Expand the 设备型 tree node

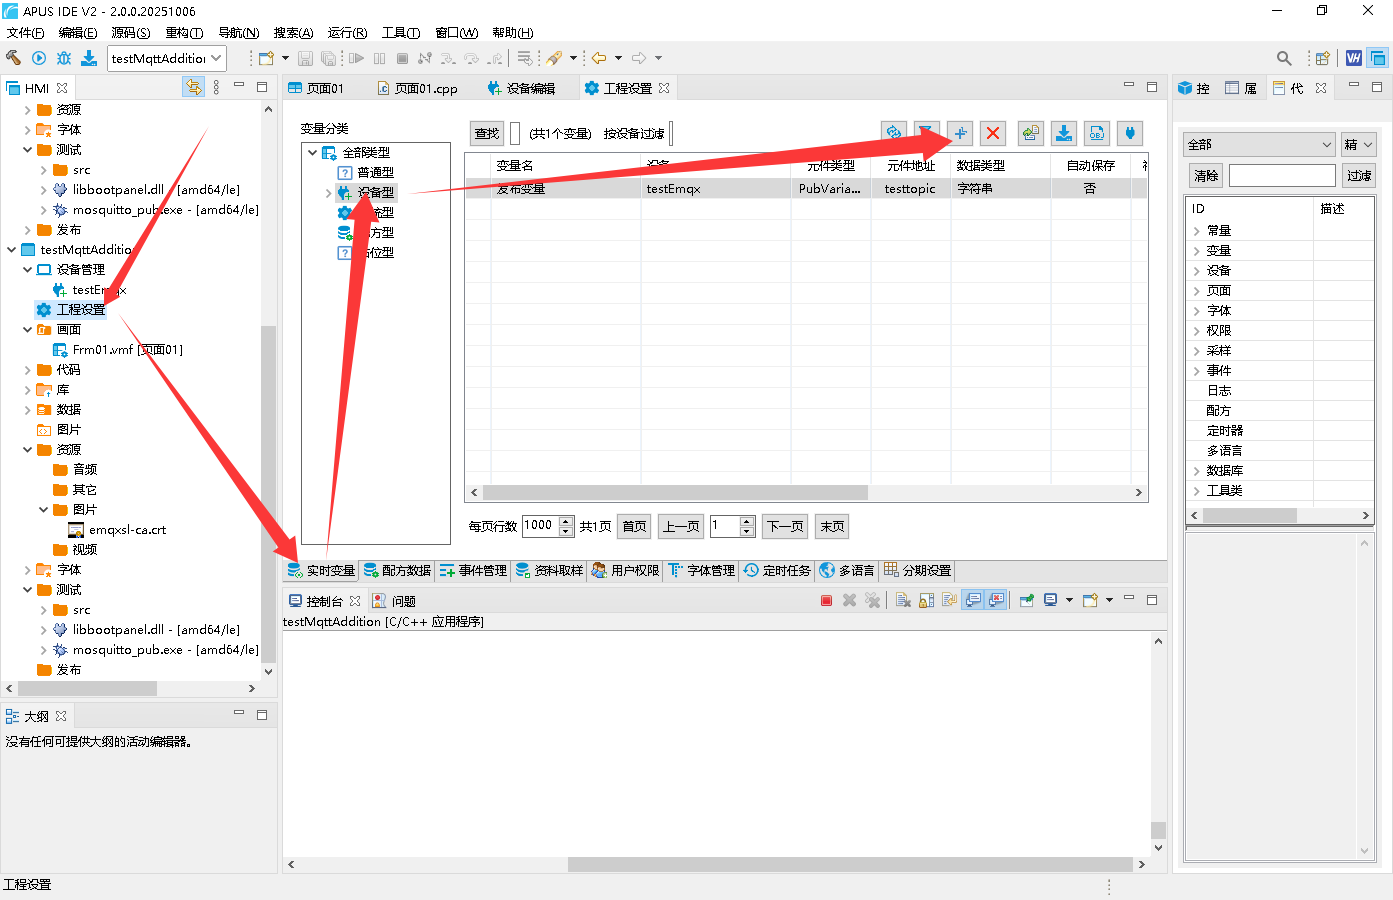point(328,193)
